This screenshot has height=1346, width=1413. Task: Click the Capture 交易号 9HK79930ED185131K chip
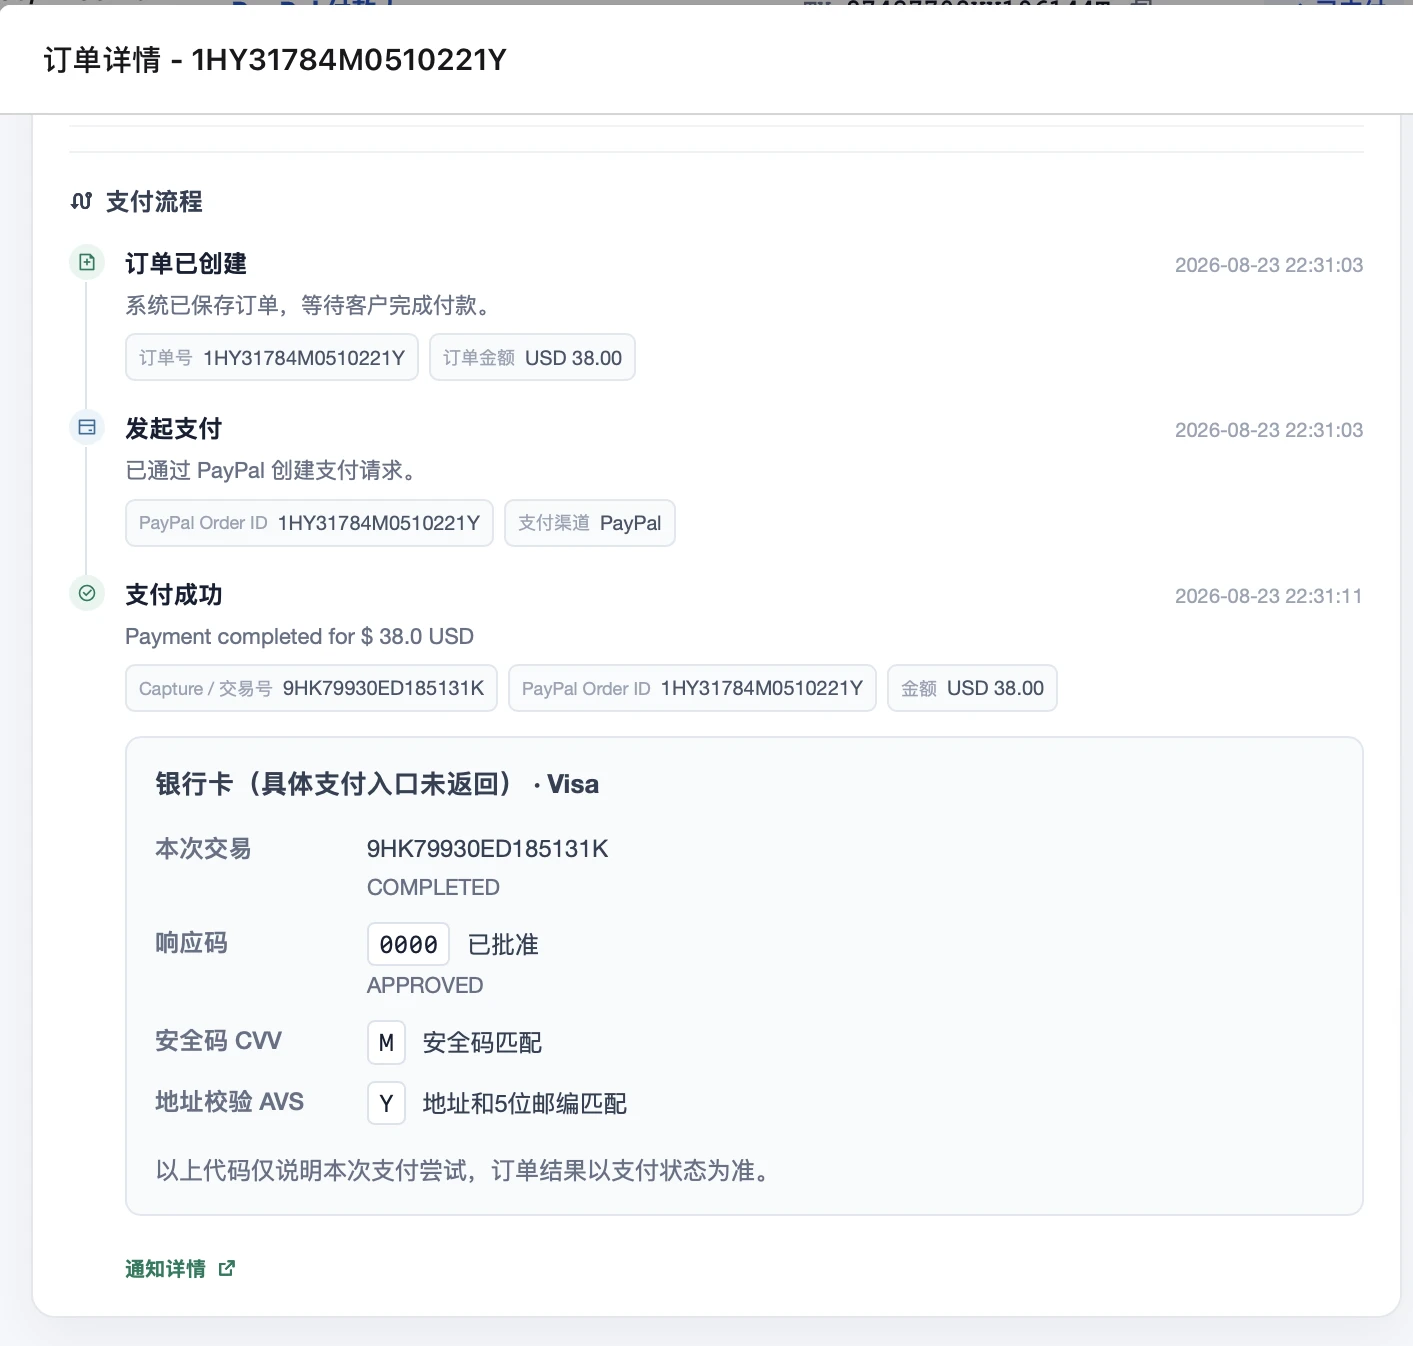tap(311, 688)
